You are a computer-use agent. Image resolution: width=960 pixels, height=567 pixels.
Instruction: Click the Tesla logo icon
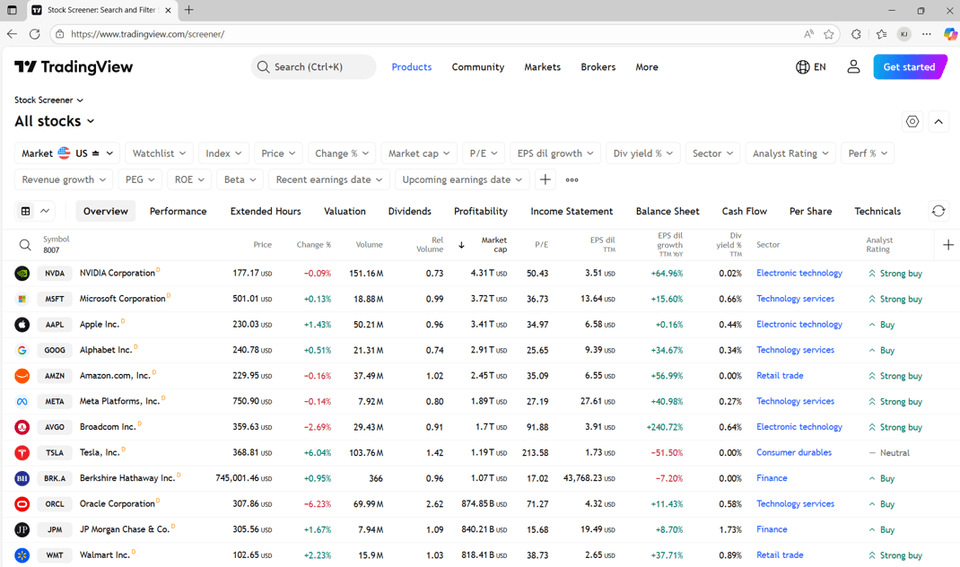pos(22,453)
